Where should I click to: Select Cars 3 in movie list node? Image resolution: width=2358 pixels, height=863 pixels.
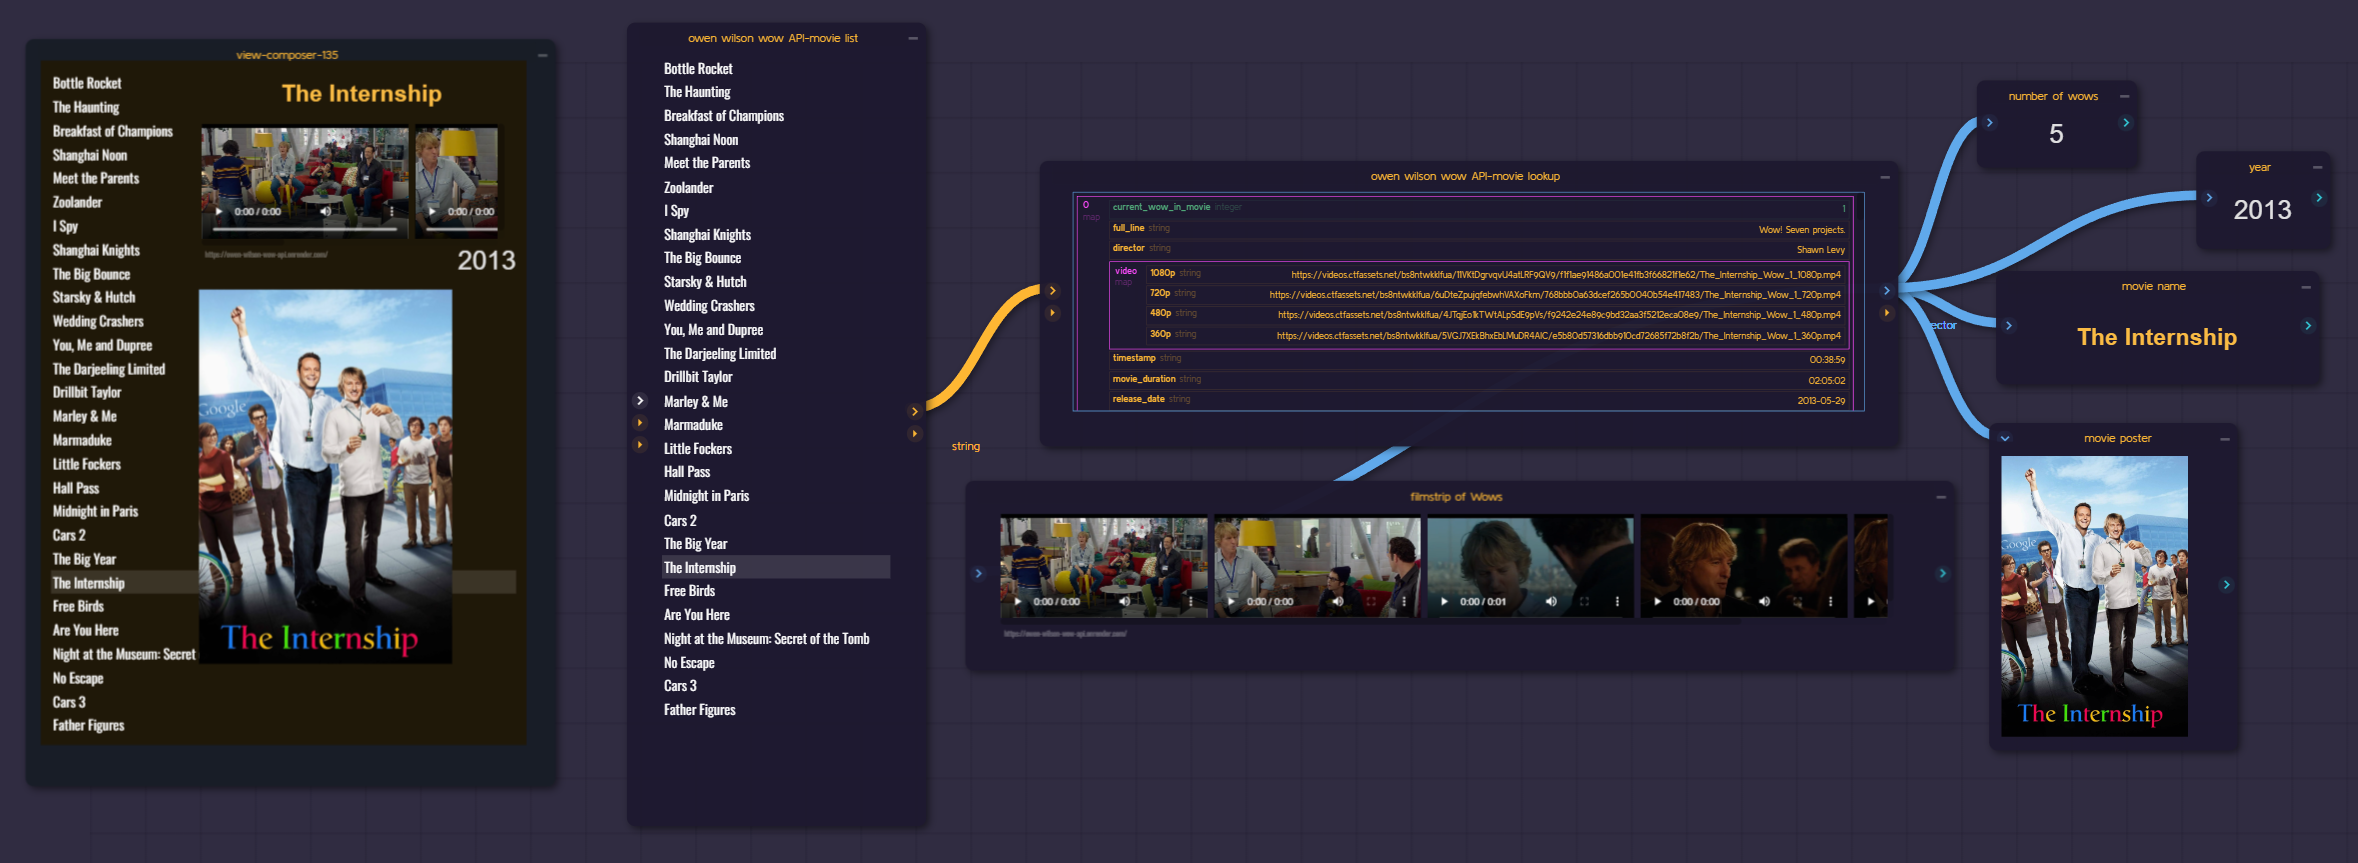pyautogui.click(x=680, y=686)
